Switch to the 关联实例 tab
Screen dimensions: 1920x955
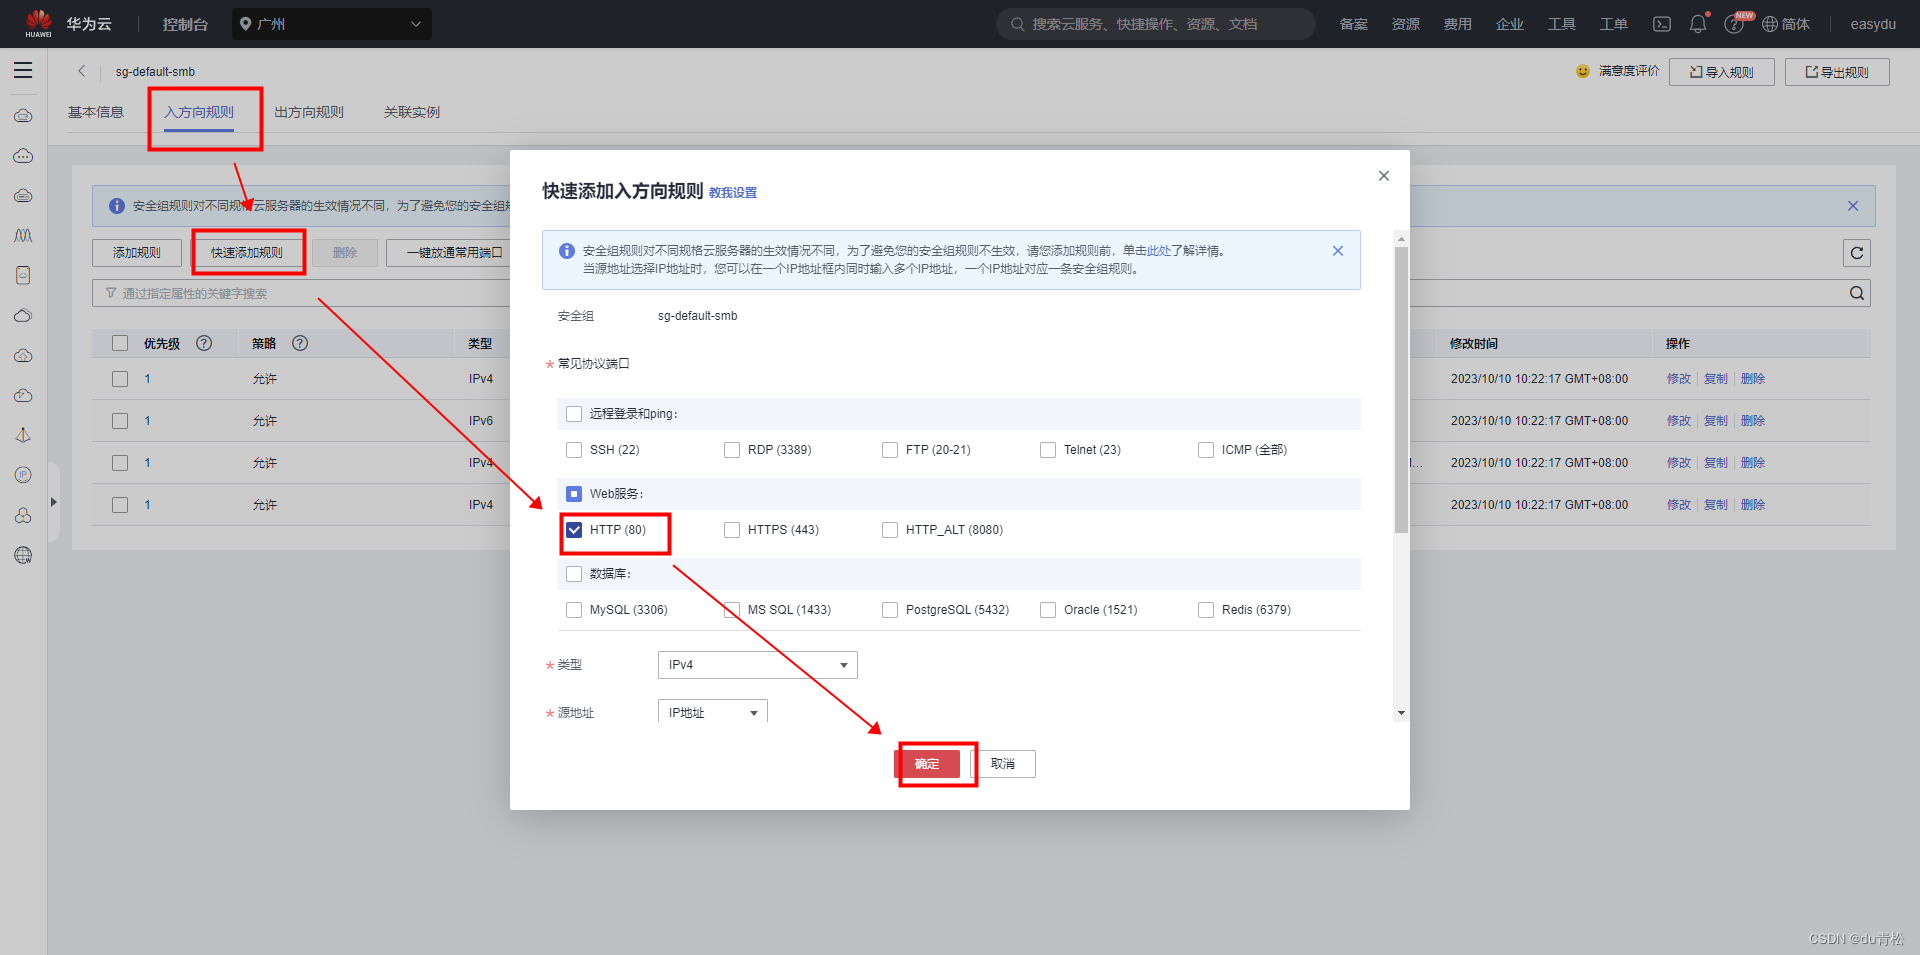412,112
